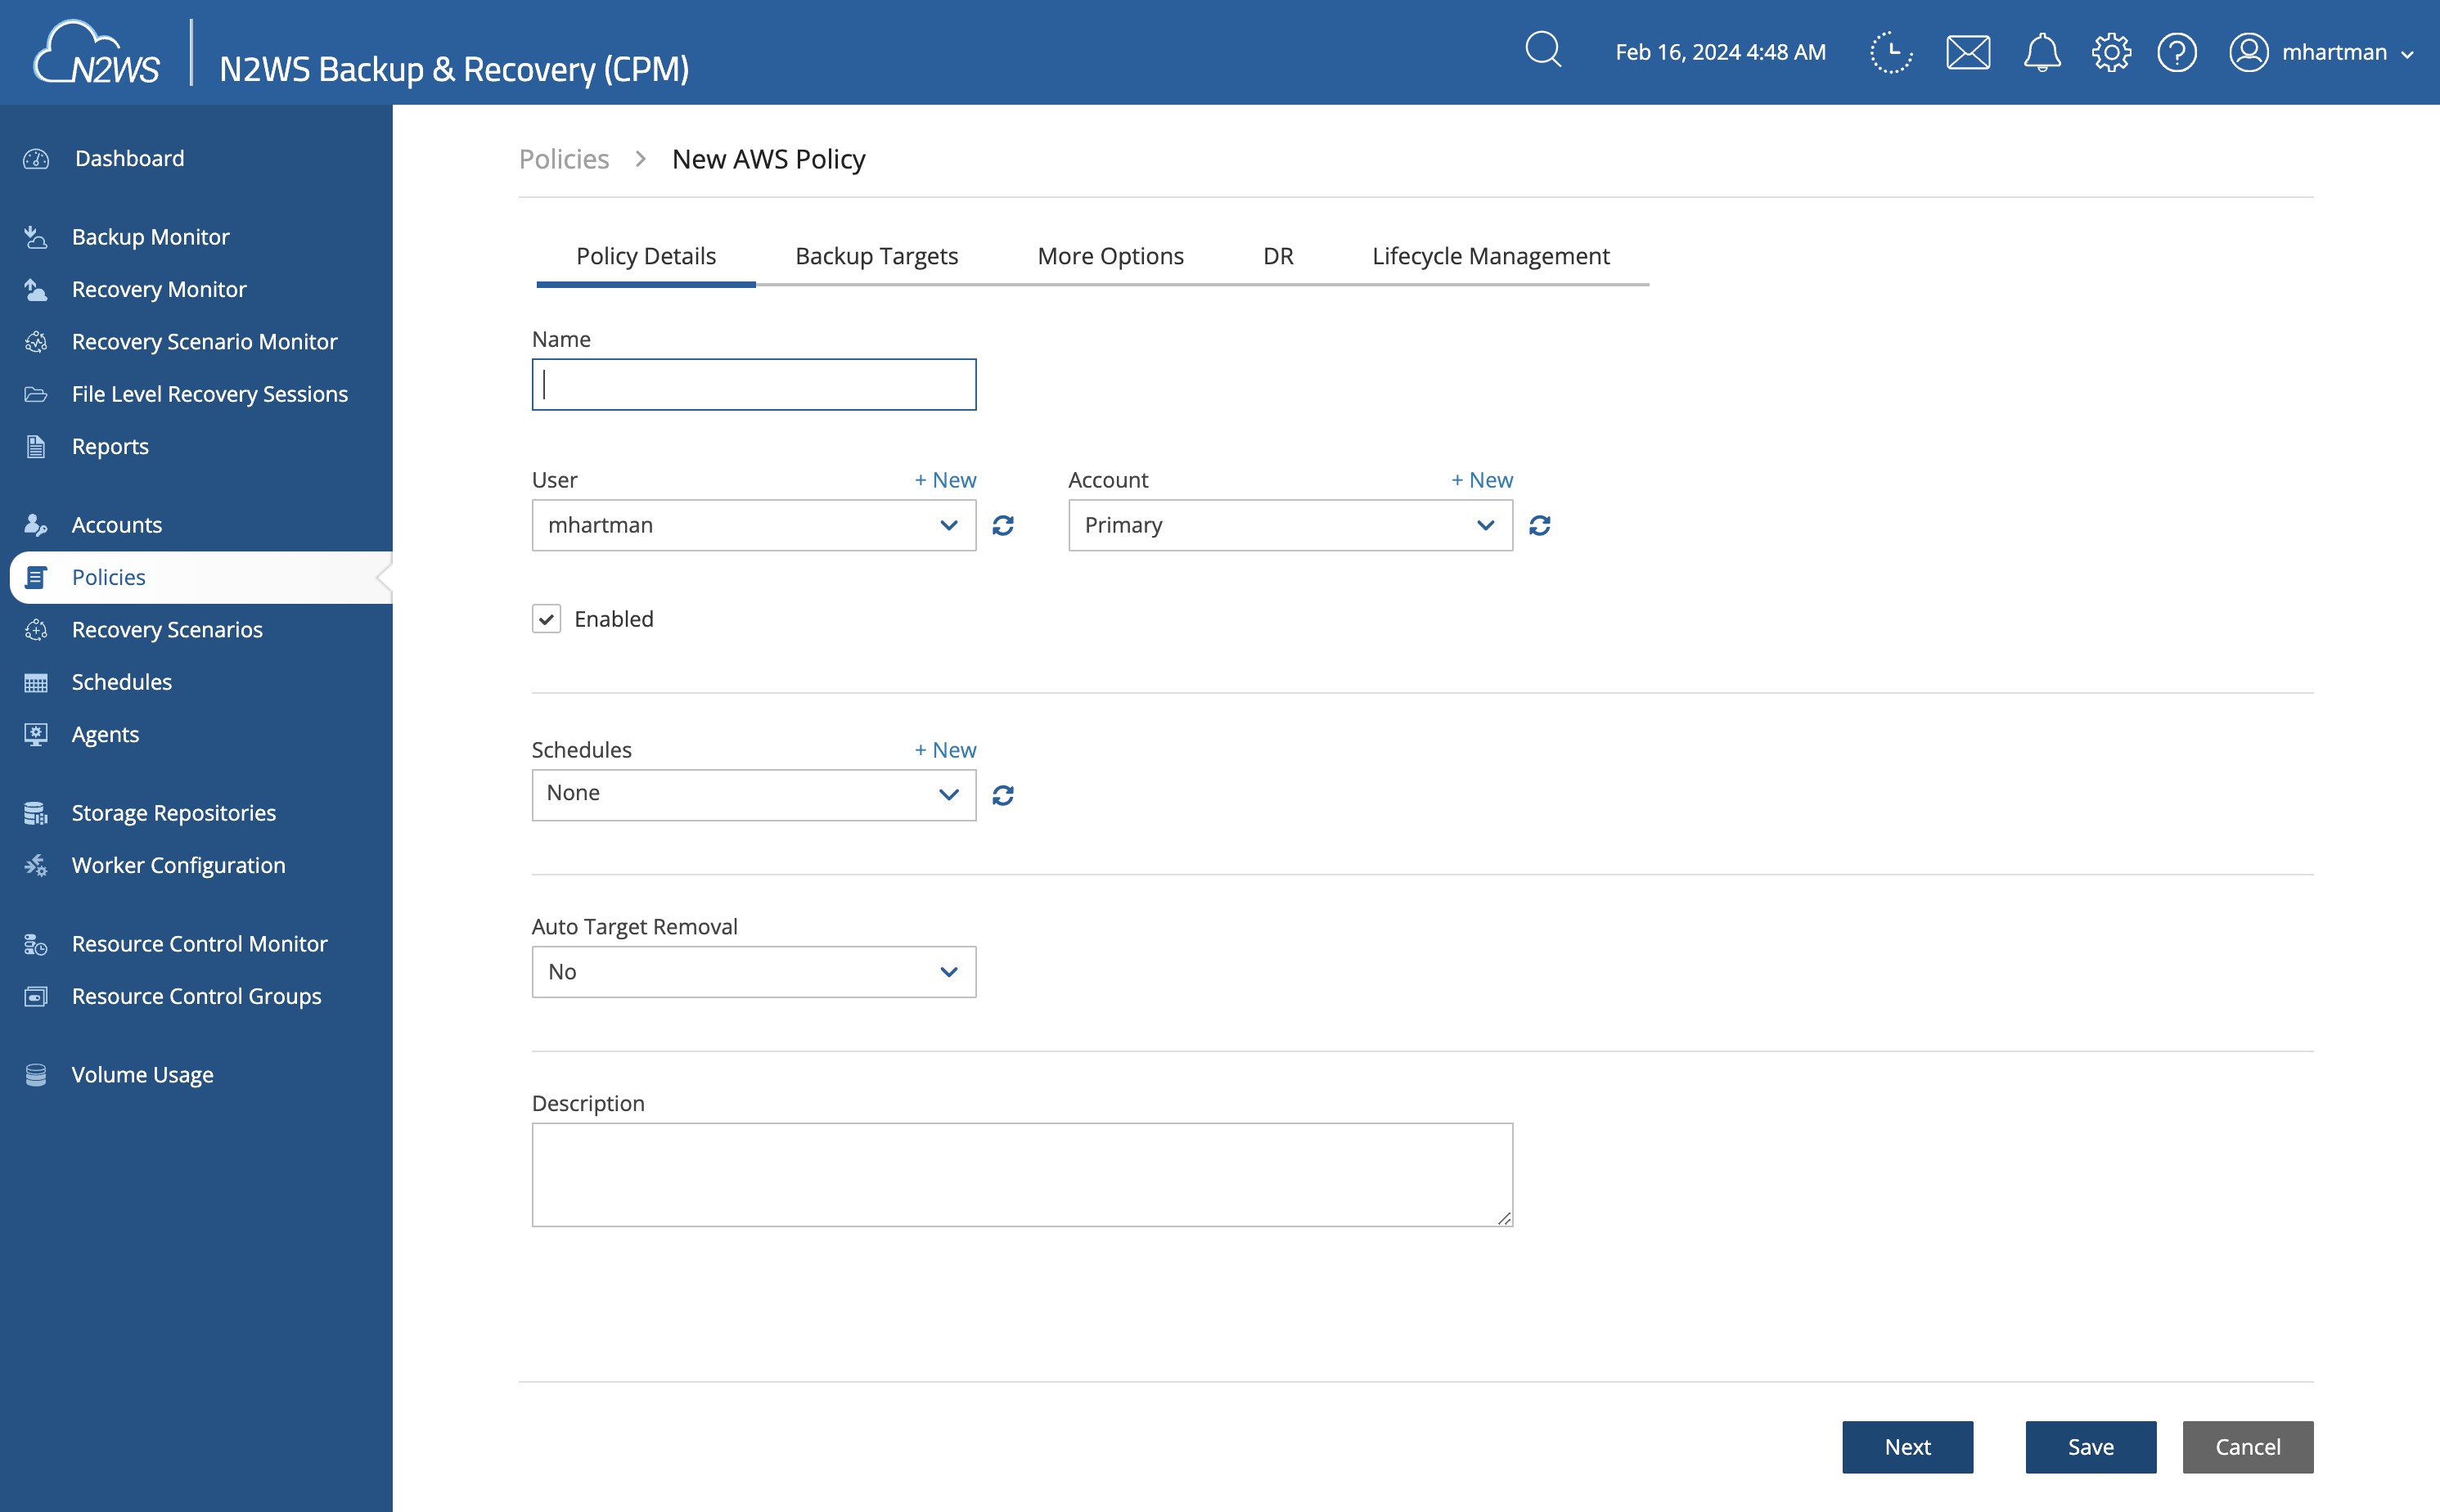This screenshot has width=2440, height=1512.
Task: Click the search magnifier icon in header
Action: (x=1543, y=50)
